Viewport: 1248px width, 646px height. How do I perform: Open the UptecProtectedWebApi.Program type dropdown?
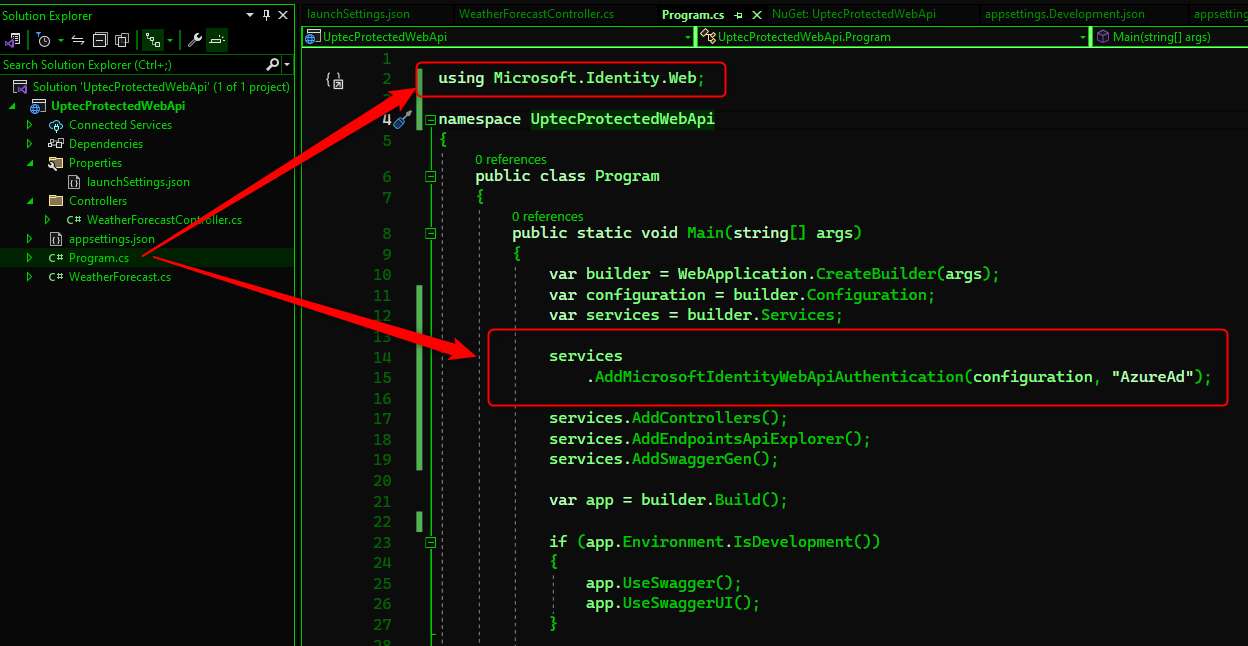pyautogui.click(x=1083, y=37)
